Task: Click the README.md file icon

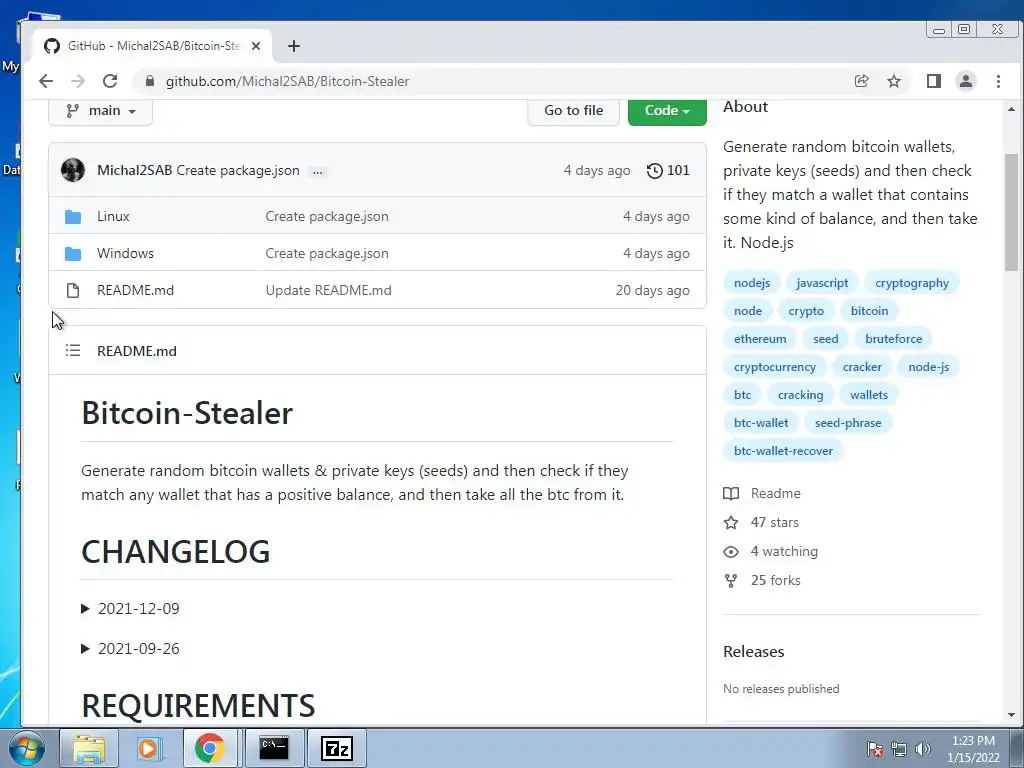Action: click(x=73, y=291)
